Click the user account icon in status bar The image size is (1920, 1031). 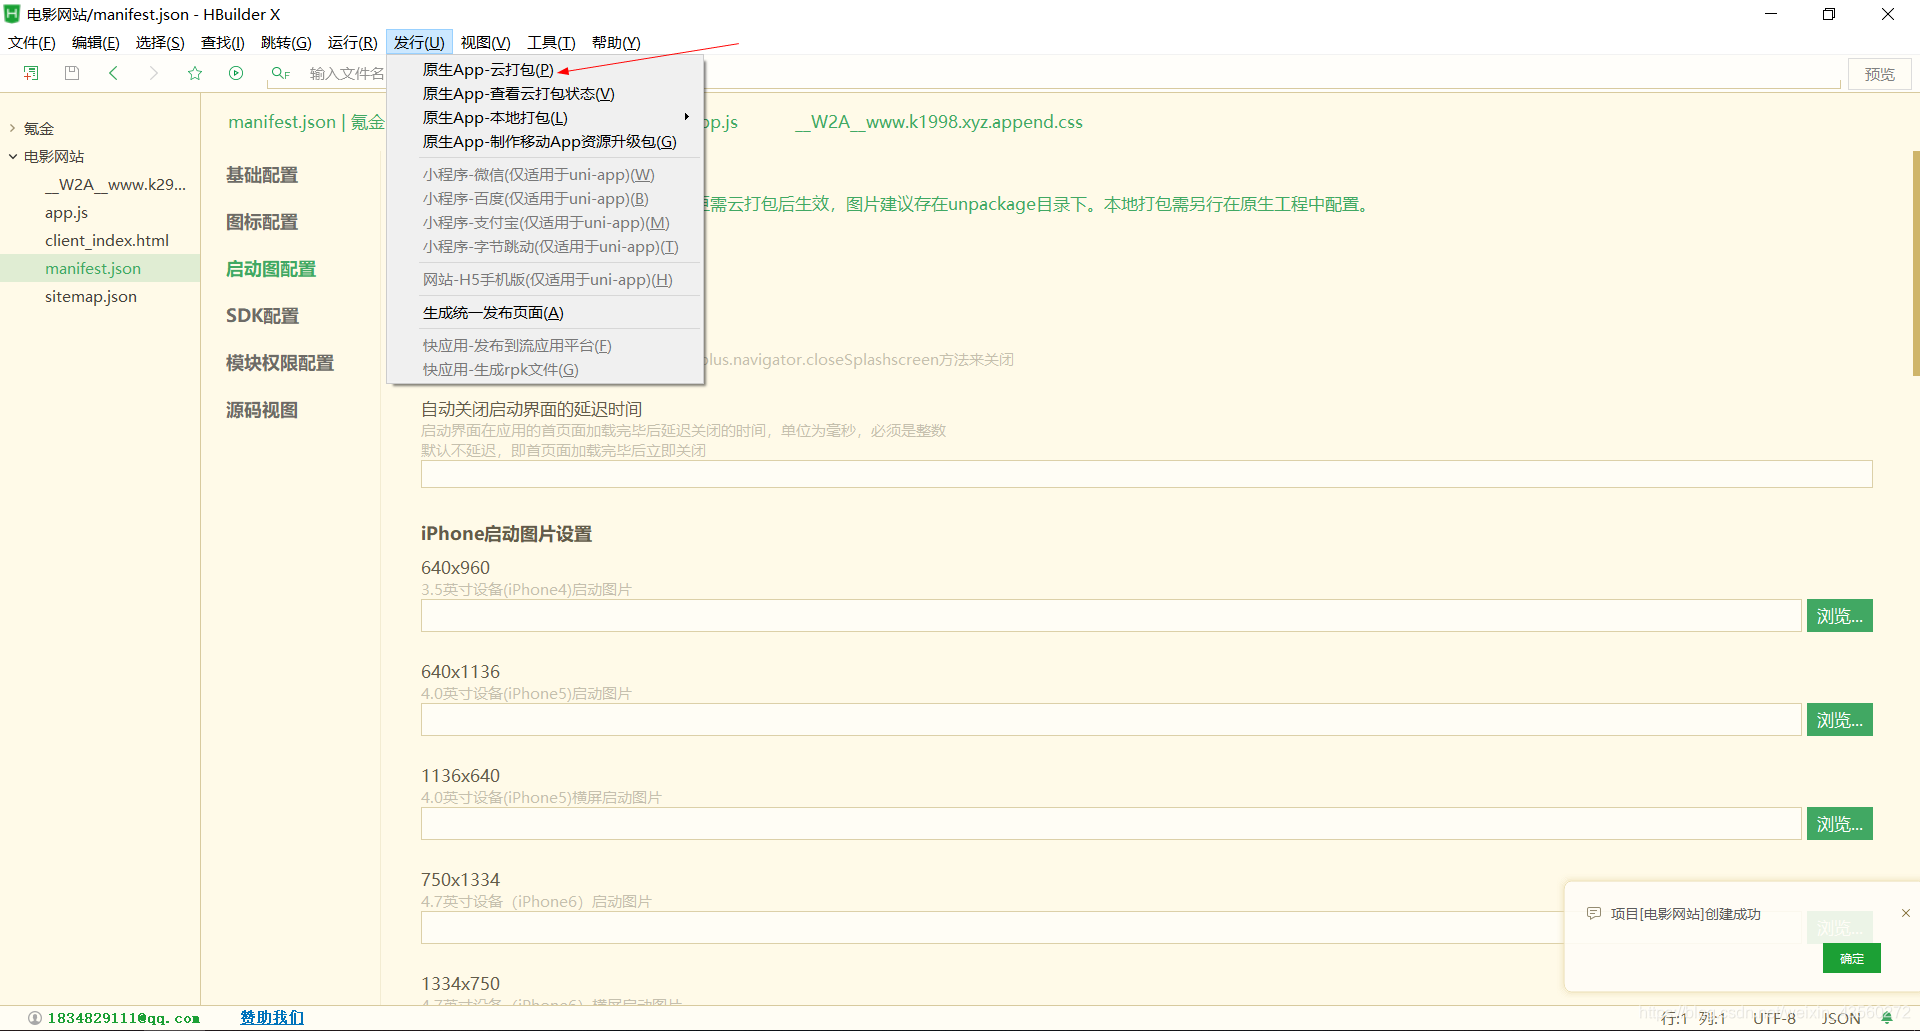35,1018
